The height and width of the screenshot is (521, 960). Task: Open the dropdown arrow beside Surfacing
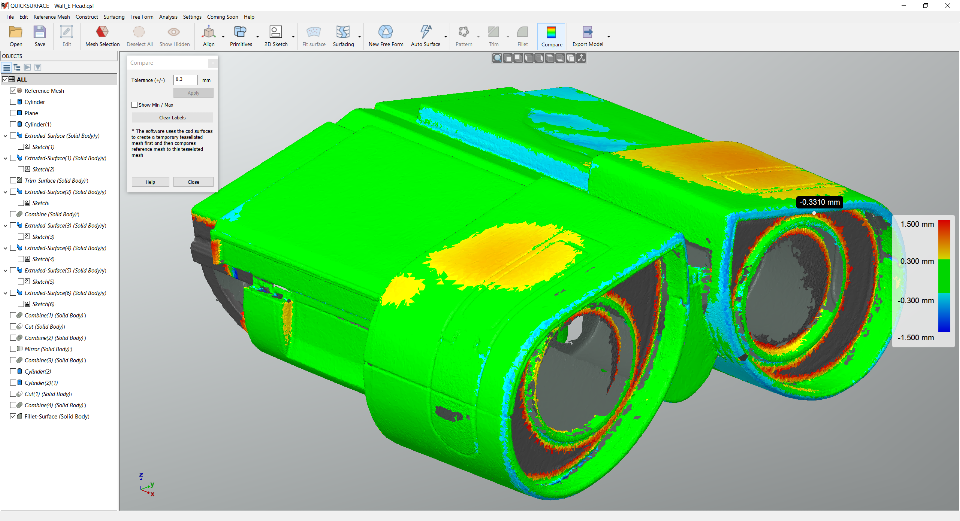[x=359, y=37]
